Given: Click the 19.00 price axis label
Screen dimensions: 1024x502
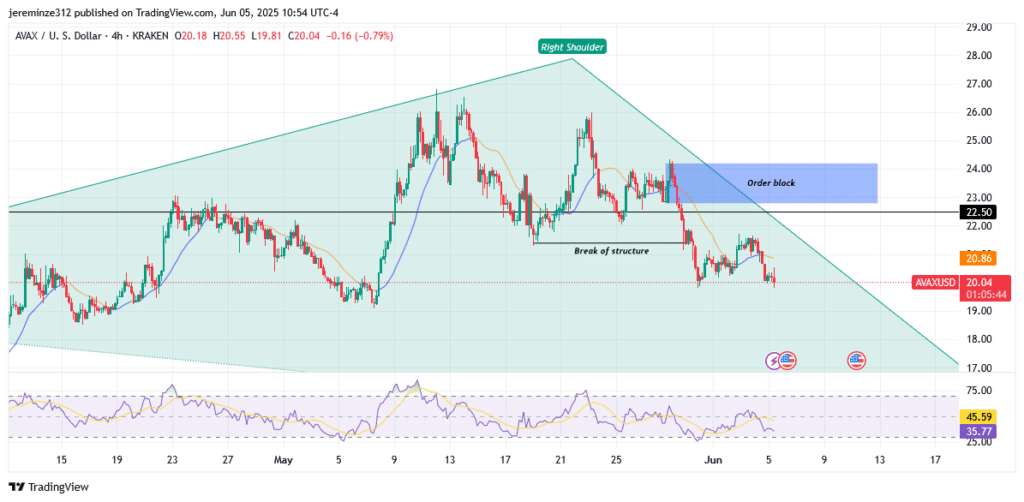Looking at the screenshot, I should (979, 311).
